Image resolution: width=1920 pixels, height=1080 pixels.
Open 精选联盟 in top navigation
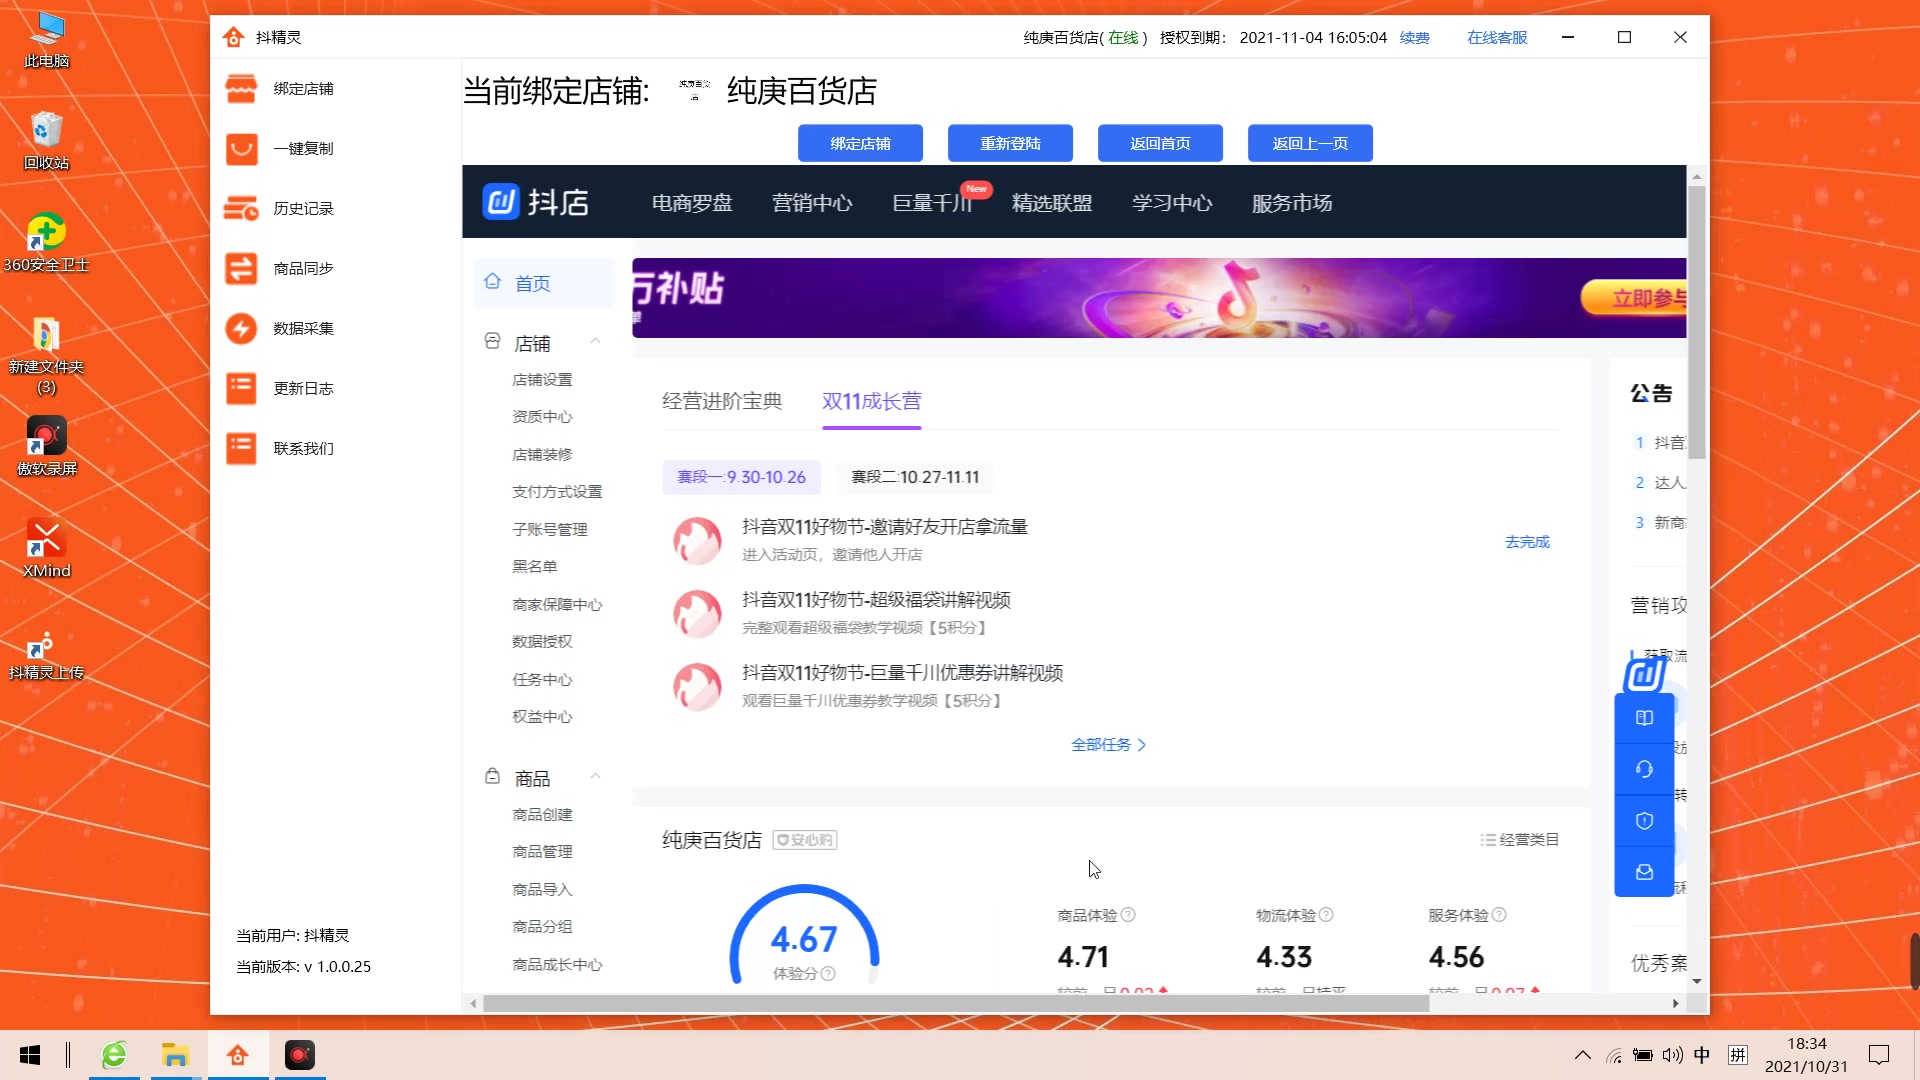[1052, 203]
